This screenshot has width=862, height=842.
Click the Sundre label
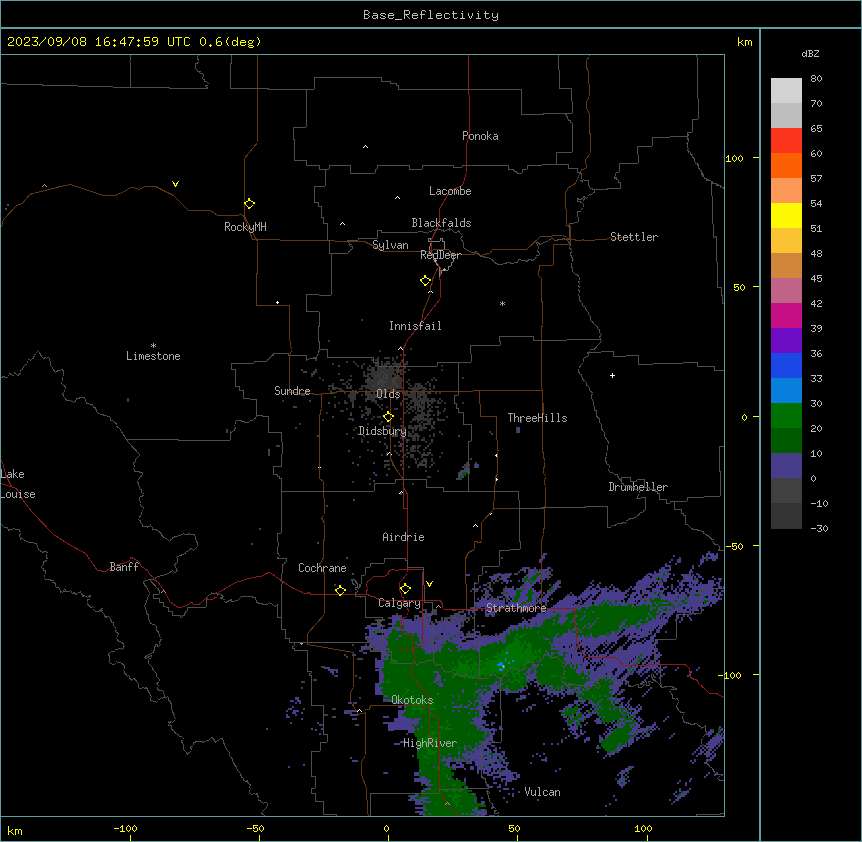pos(292,391)
